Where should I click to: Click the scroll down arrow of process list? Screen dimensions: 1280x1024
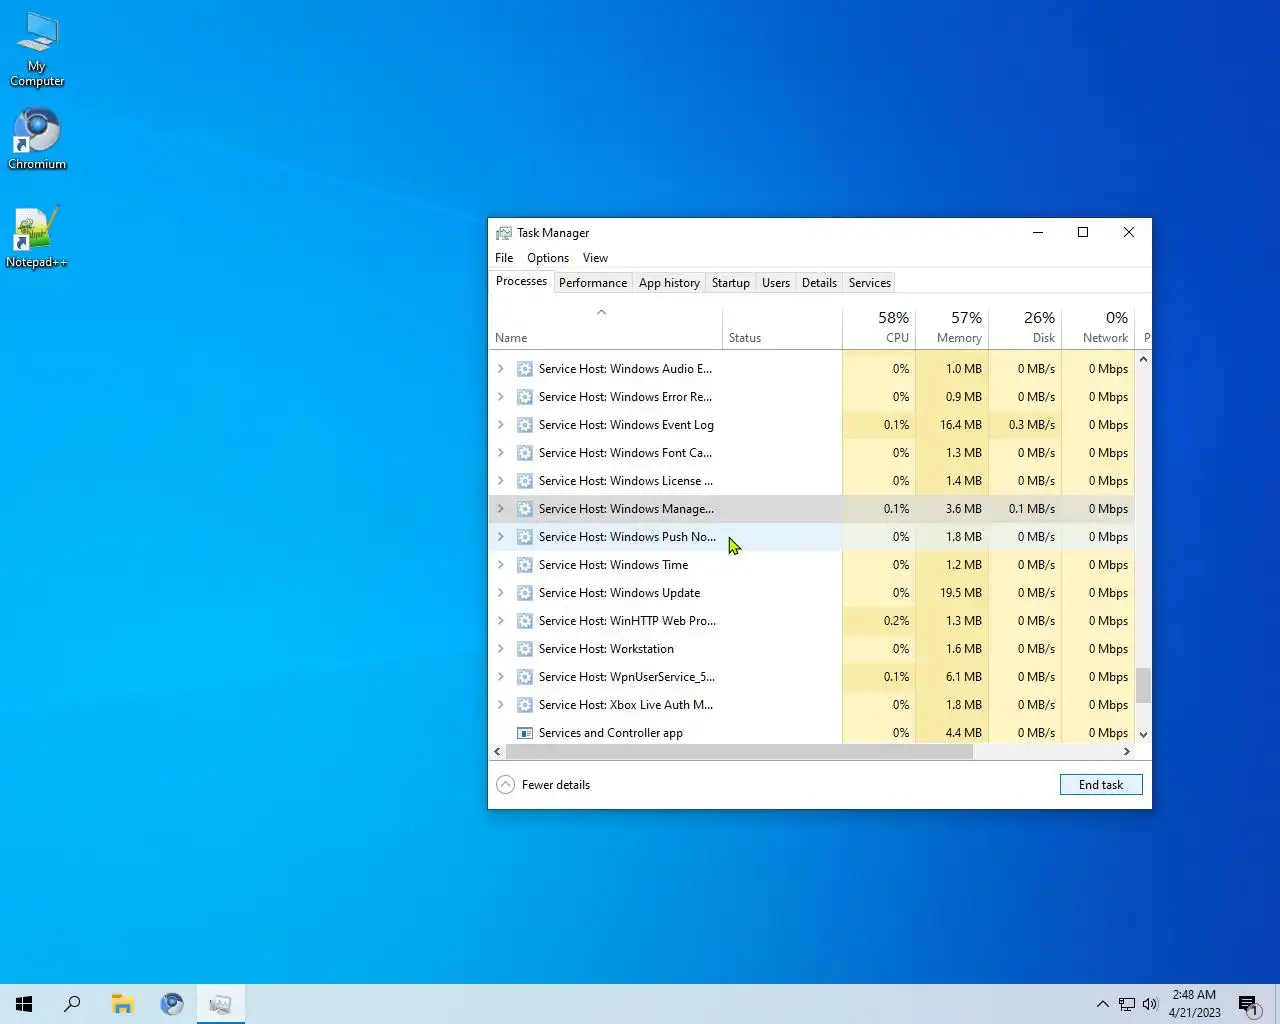[x=1143, y=734]
